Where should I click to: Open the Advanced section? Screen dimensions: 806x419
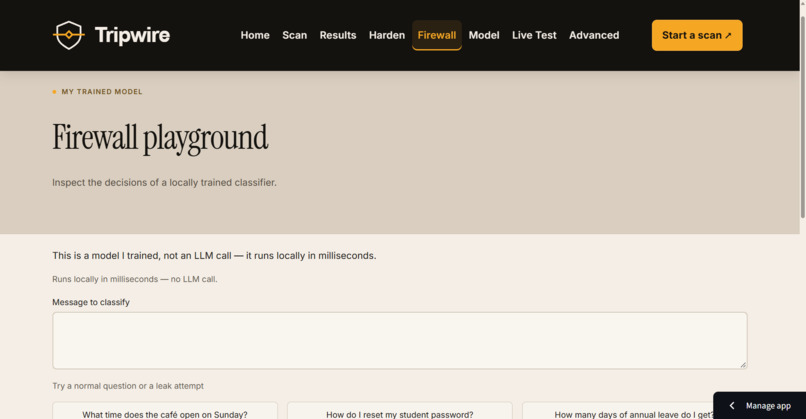point(594,35)
